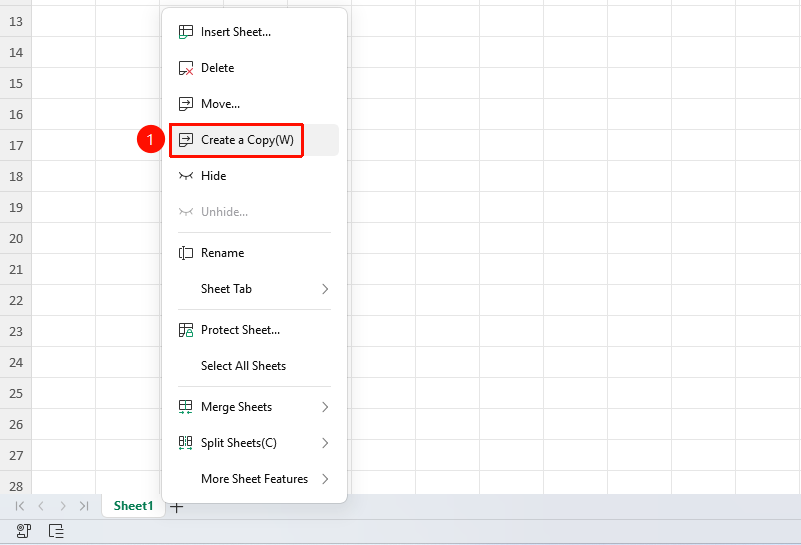Screen dimensions: 801x545
Task: Hide the sheet via Hide entry
Action: (x=254, y=176)
